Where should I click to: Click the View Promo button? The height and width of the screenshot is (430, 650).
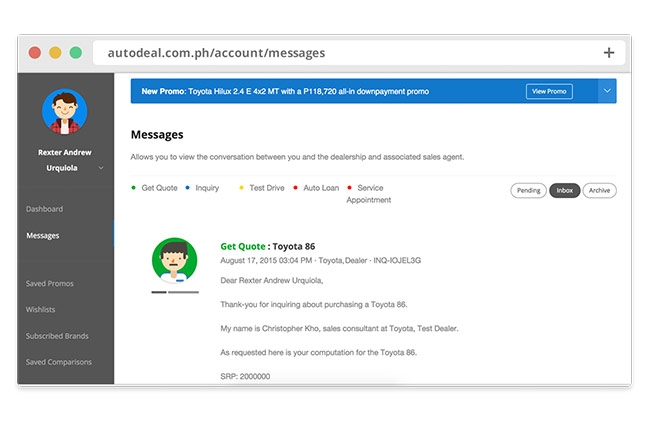(x=549, y=91)
